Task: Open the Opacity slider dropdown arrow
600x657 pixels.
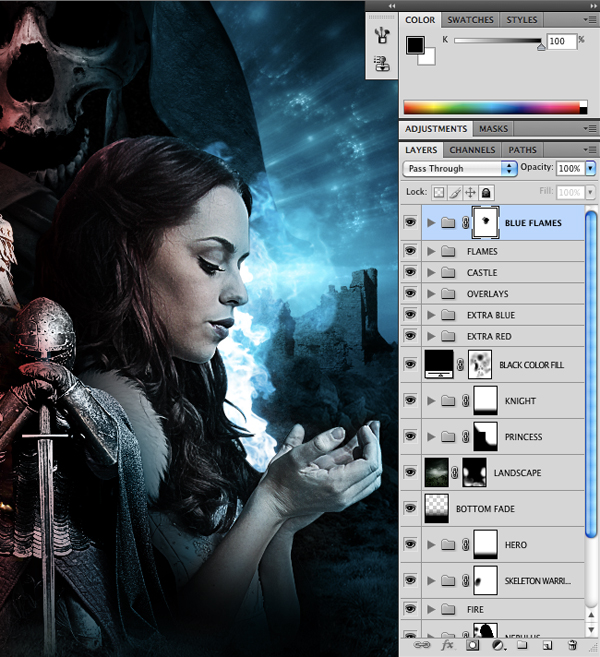Action: tap(590, 169)
